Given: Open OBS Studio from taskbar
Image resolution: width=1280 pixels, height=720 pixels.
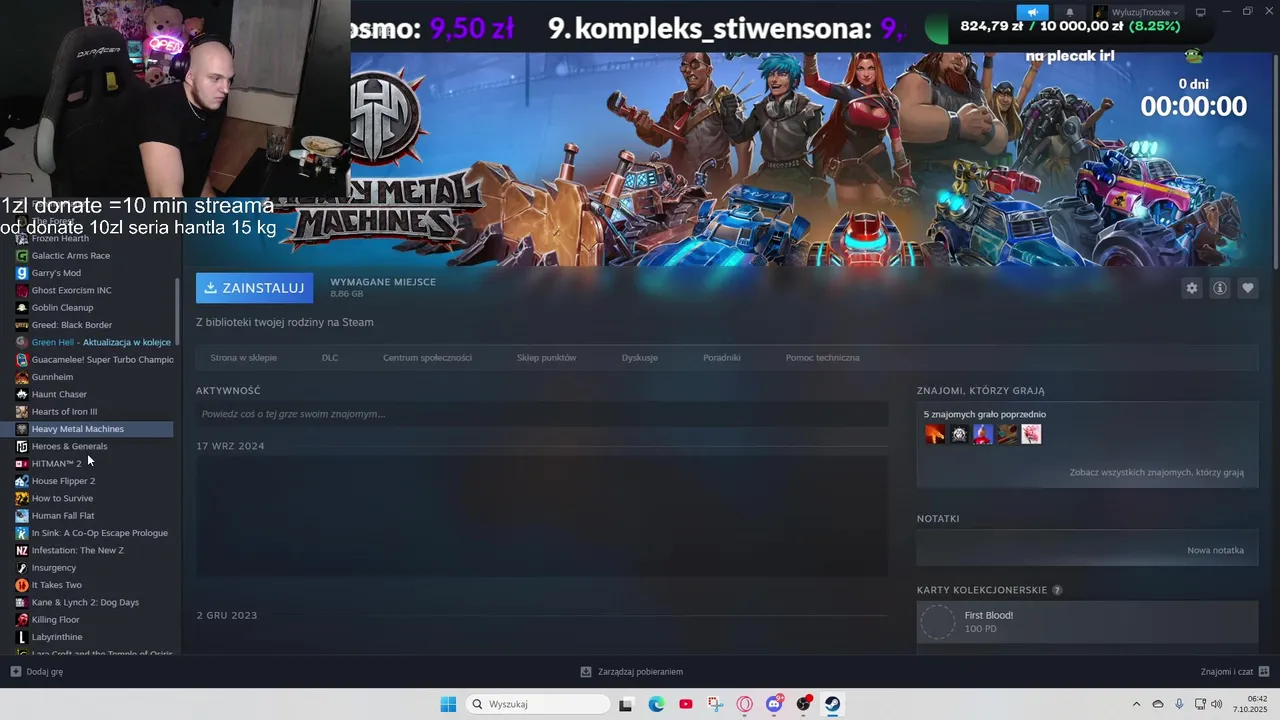Looking at the screenshot, I should tap(803, 704).
